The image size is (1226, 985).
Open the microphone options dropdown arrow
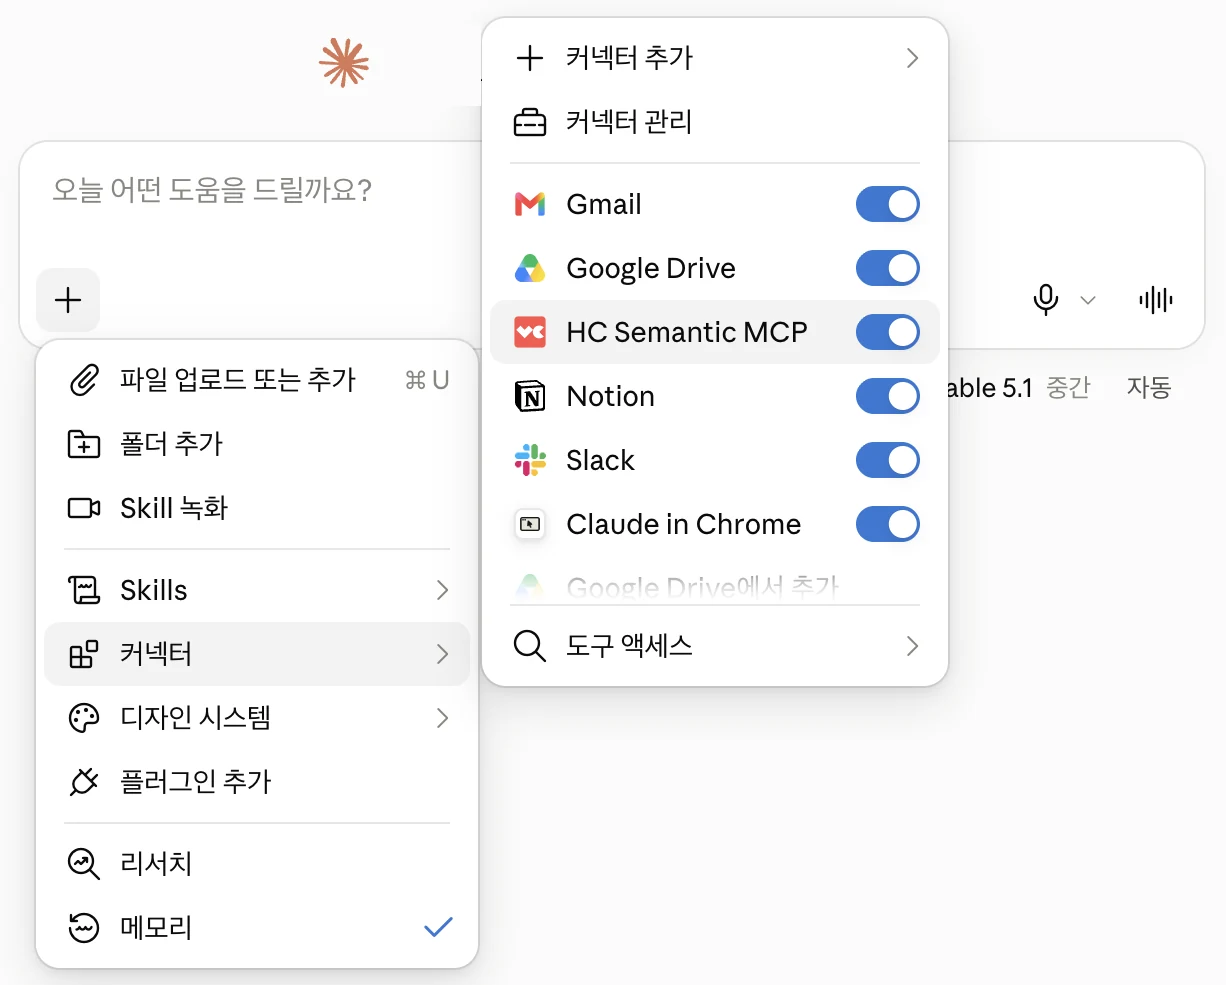coord(1089,300)
